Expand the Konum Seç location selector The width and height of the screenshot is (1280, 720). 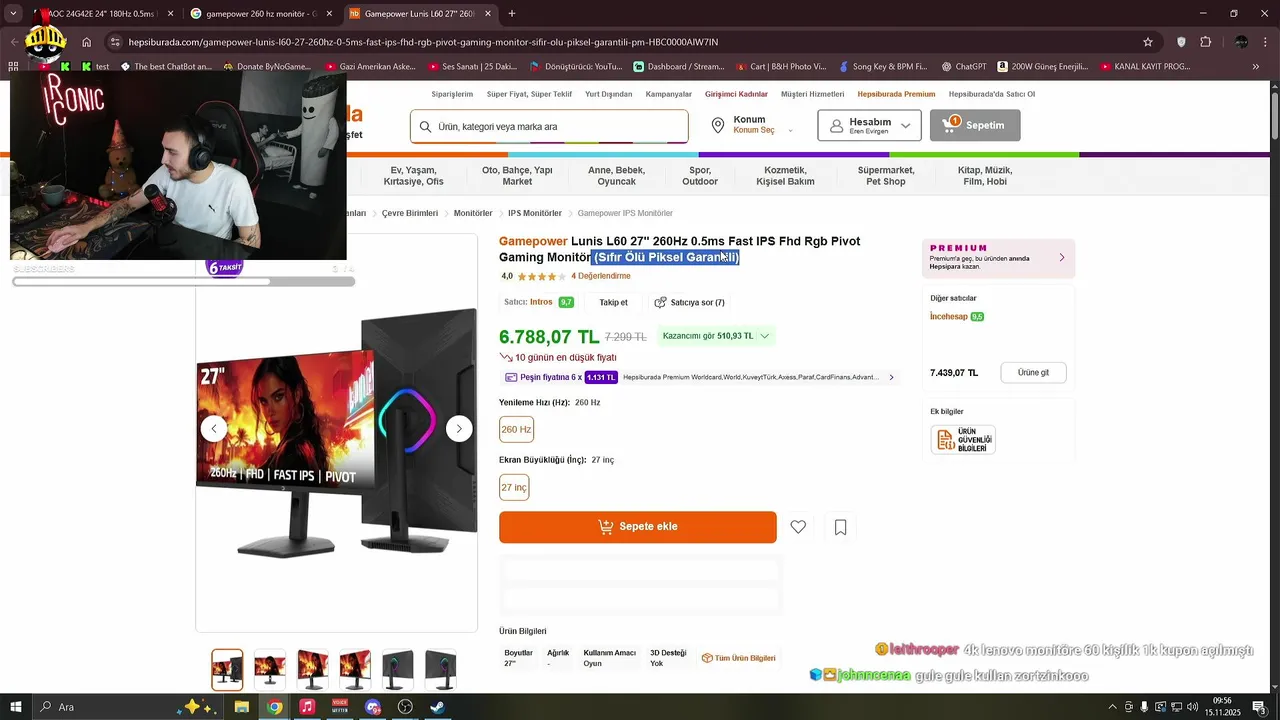point(754,125)
